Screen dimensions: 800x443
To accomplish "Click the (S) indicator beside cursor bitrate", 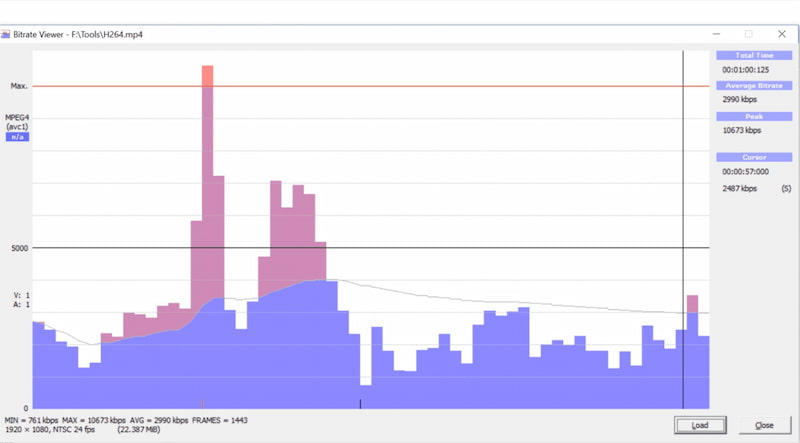I will coord(786,188).
